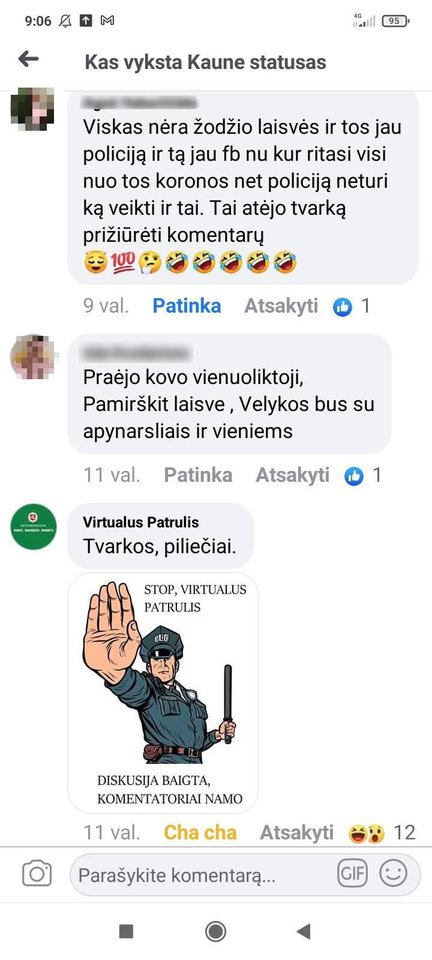Open the STOP Virtualus Patrulis image
The image size is (432, 960).
[163, 692]
